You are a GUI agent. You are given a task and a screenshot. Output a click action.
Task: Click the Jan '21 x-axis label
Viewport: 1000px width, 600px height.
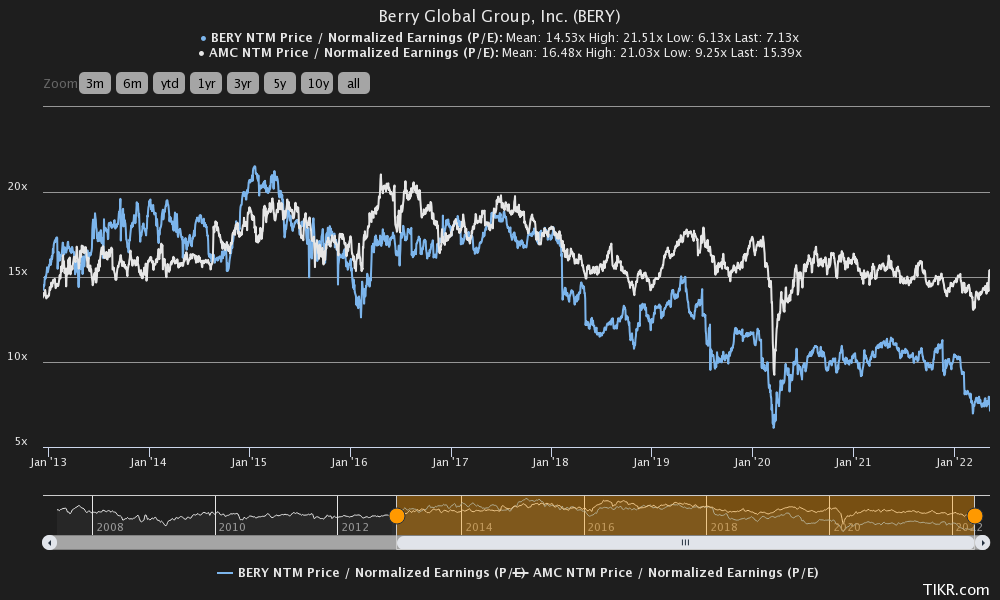pyautogui.click(x=853, y=462)
